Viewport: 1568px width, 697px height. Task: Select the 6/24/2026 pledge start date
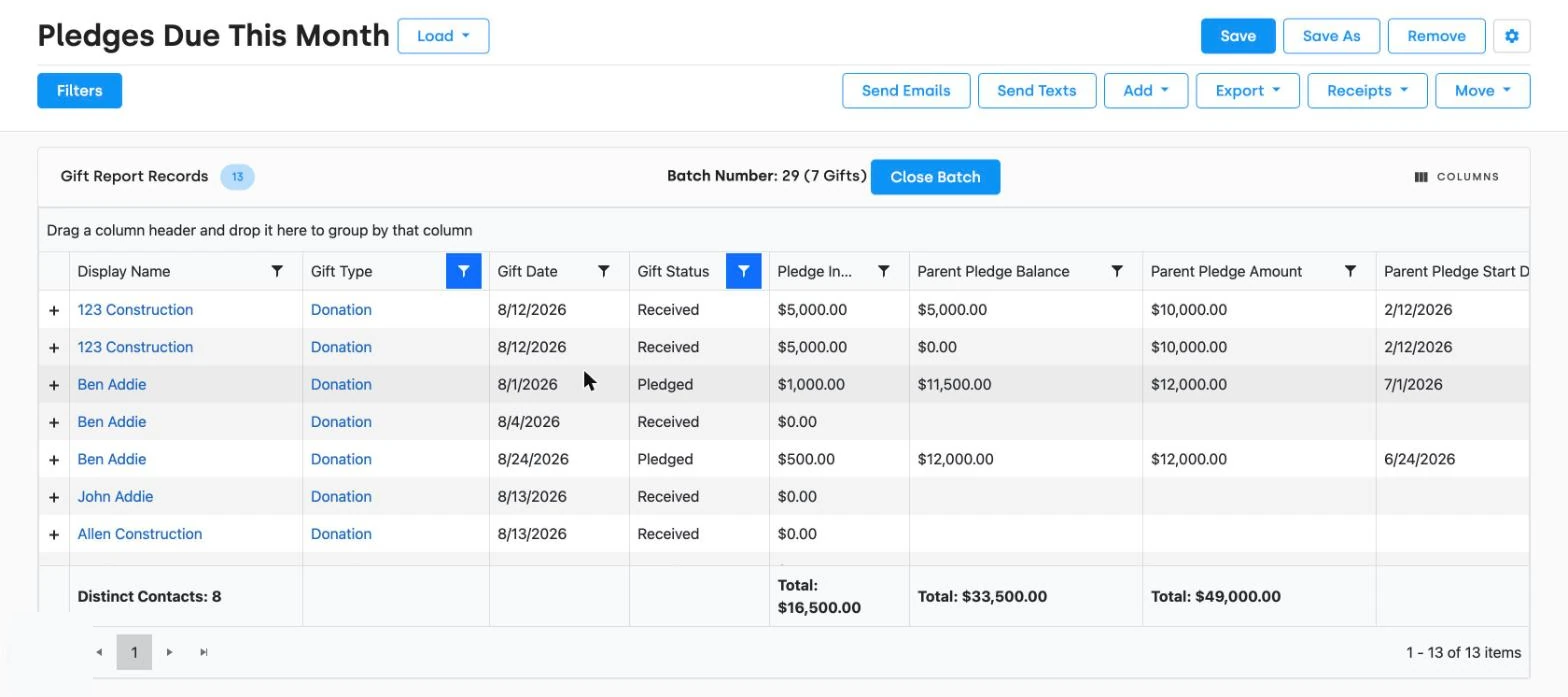tap(1418, 459)
